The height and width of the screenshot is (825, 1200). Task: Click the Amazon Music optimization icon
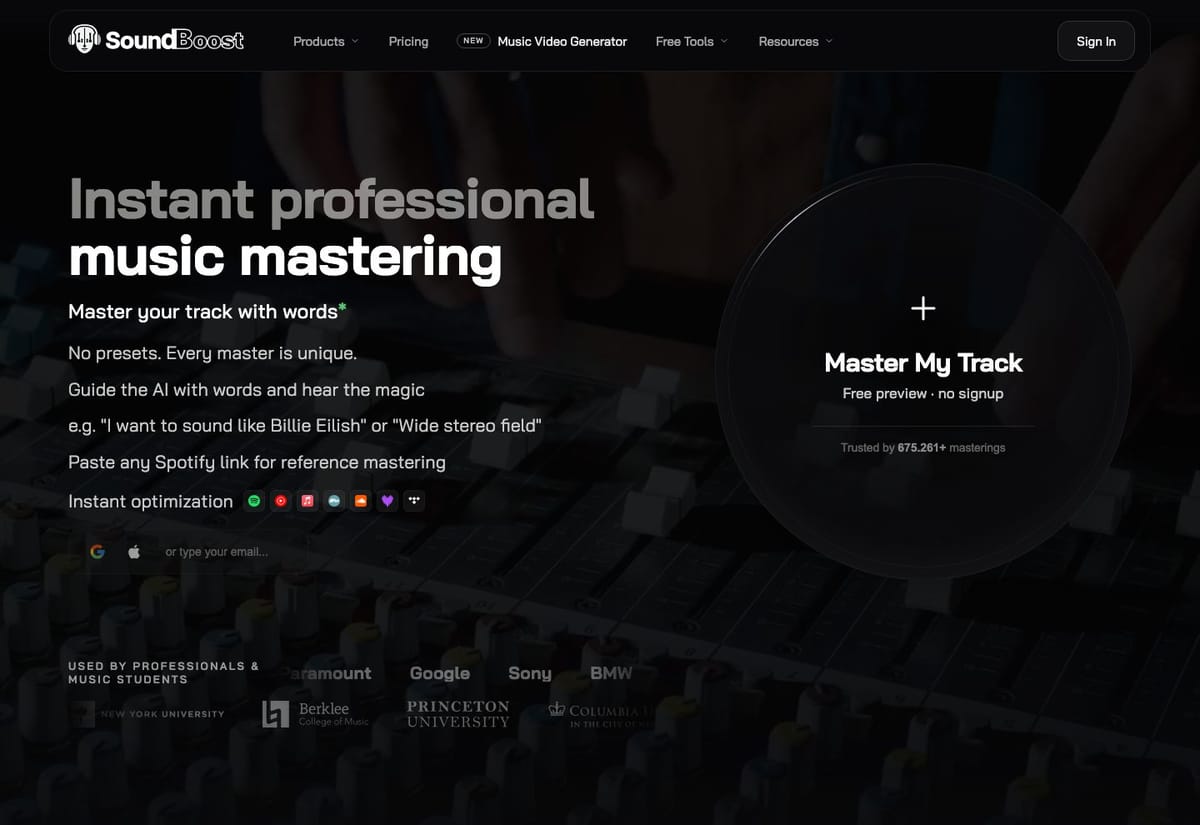click(334, 501)
